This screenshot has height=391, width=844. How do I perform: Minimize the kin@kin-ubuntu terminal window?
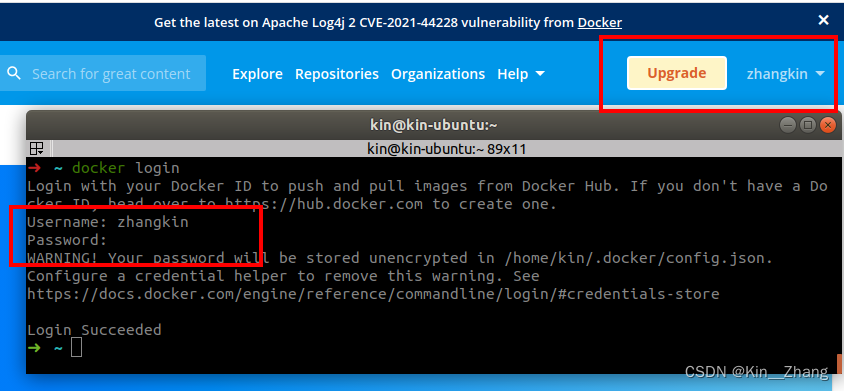pyautogui.click(x=787, y=125)
